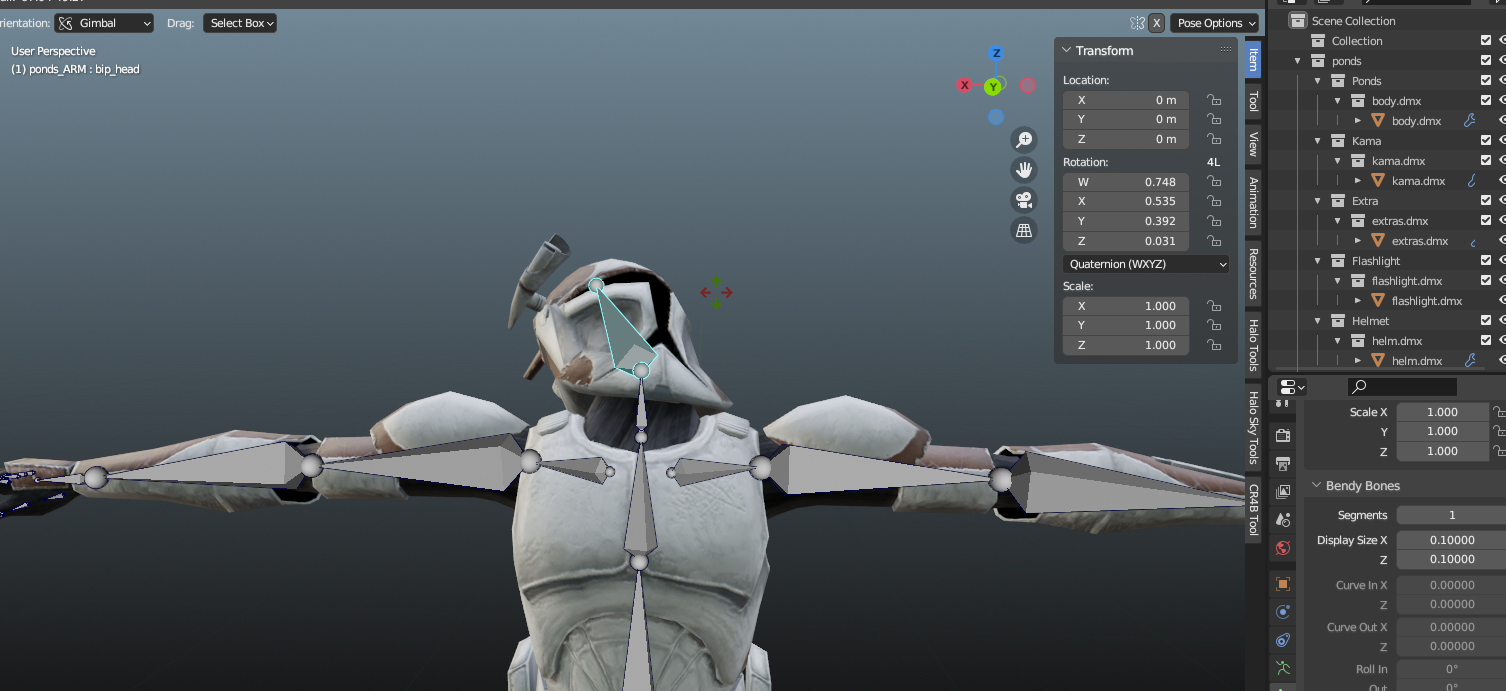Click the Scene Collection icon
This screenshot has height=691, width=1506.
point(1298,21)
